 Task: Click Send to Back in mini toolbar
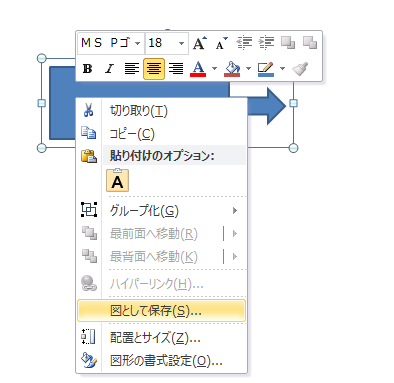click(x=310, y=43)
